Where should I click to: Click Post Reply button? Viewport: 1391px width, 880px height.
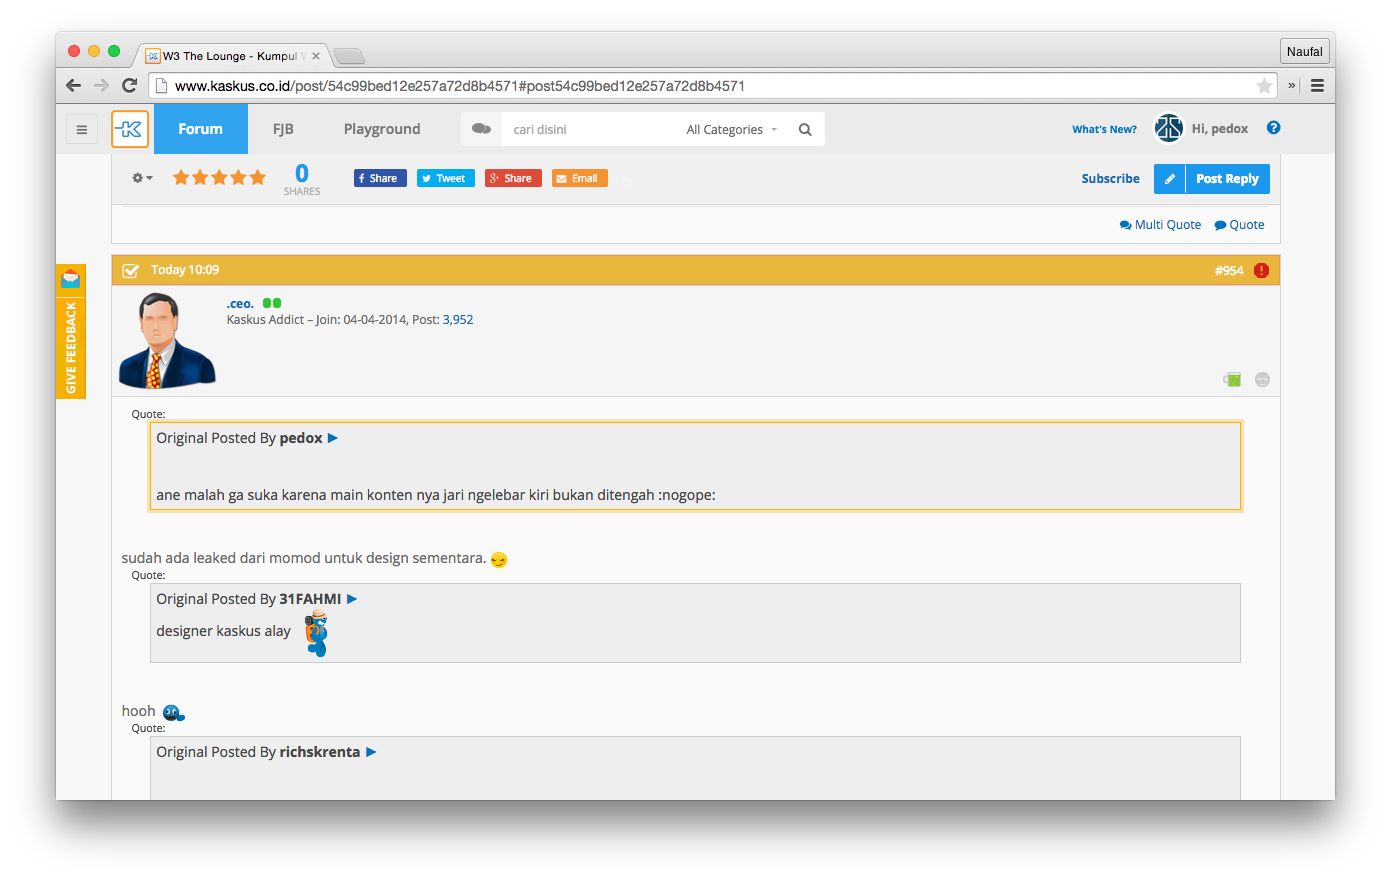[1228, 179]
